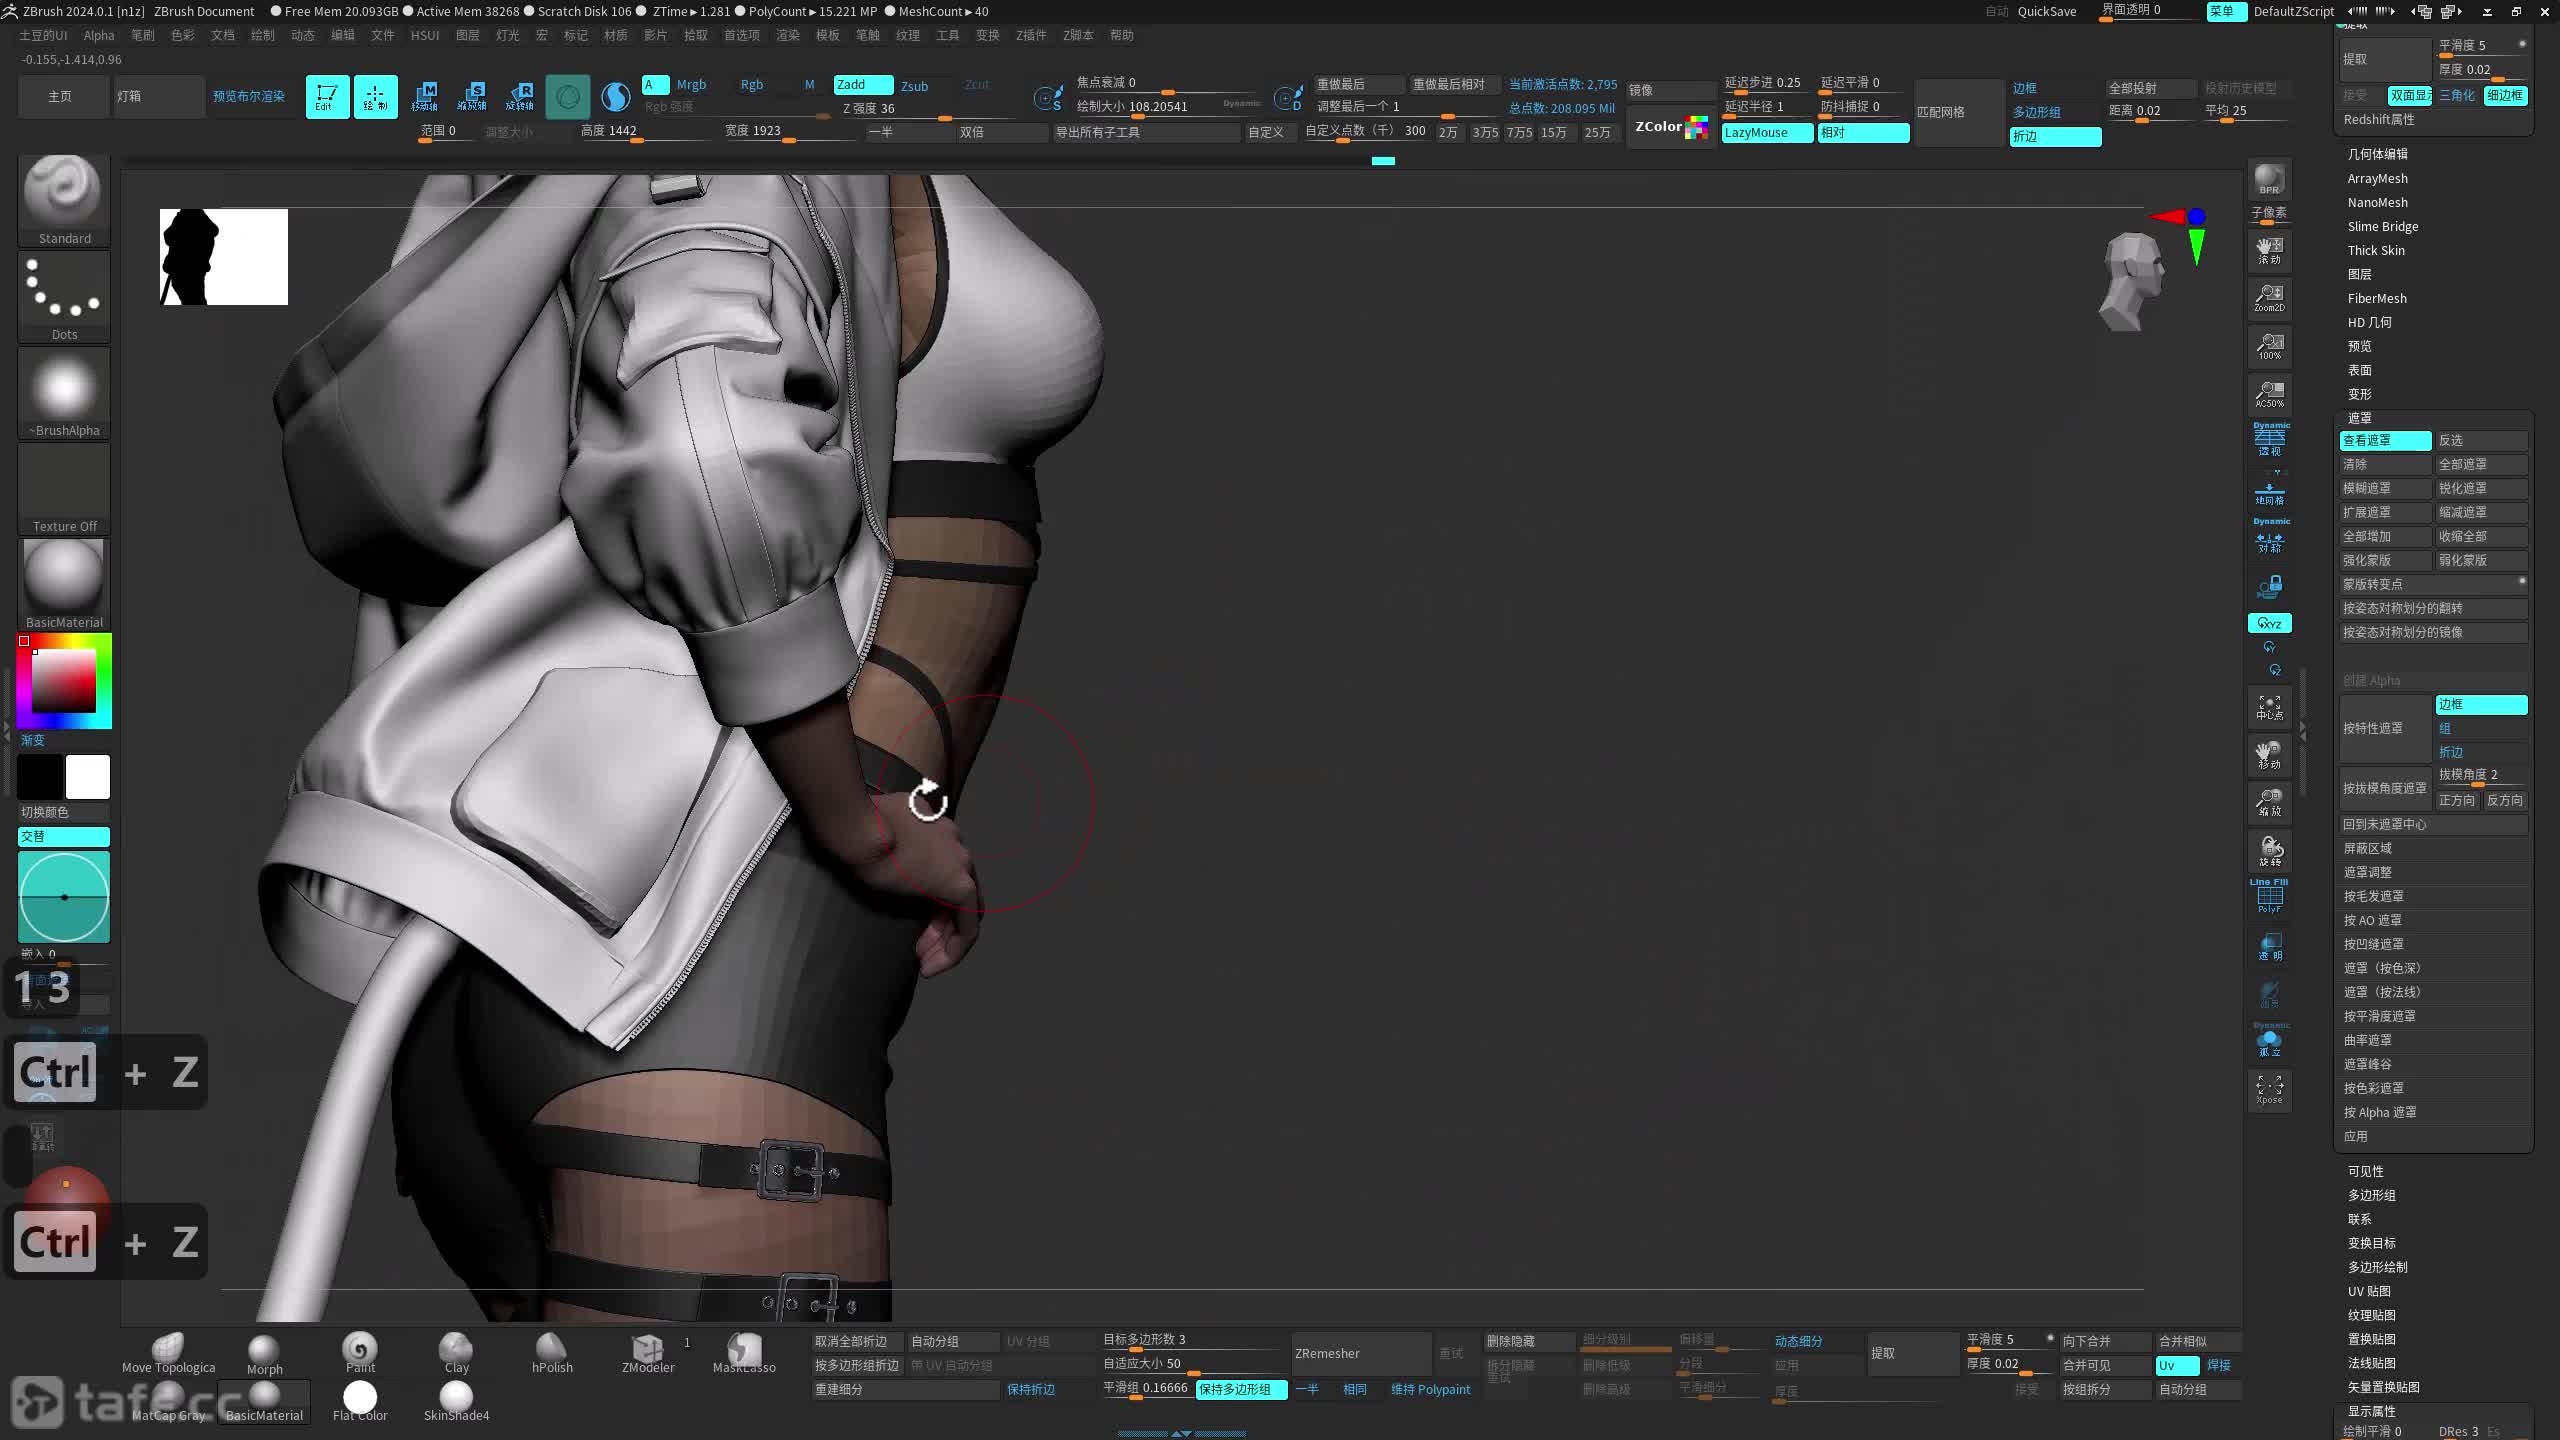Image resolution: width=2560 pixels, height=1440 pixels.
Task: Click 反选 invert mask button
Action: pos(2481,441)
